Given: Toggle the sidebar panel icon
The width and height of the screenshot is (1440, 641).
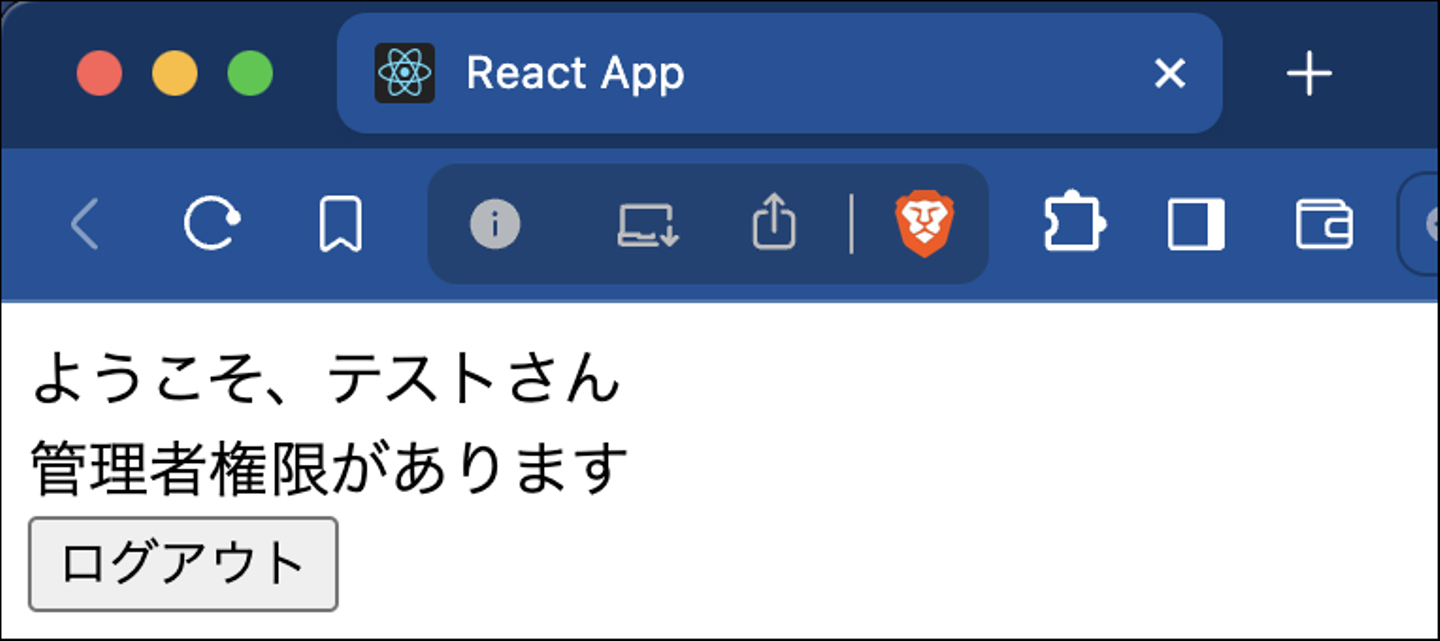Looking at the screenshot, I should tap(1196, 223).
